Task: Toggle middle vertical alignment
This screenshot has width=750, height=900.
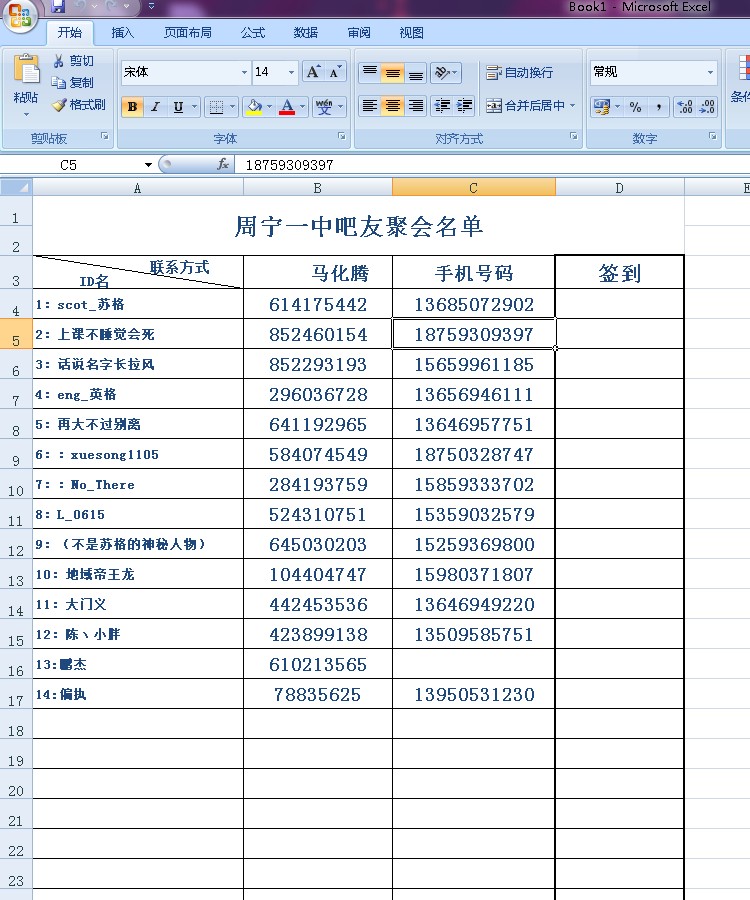Action: point(393,72)
